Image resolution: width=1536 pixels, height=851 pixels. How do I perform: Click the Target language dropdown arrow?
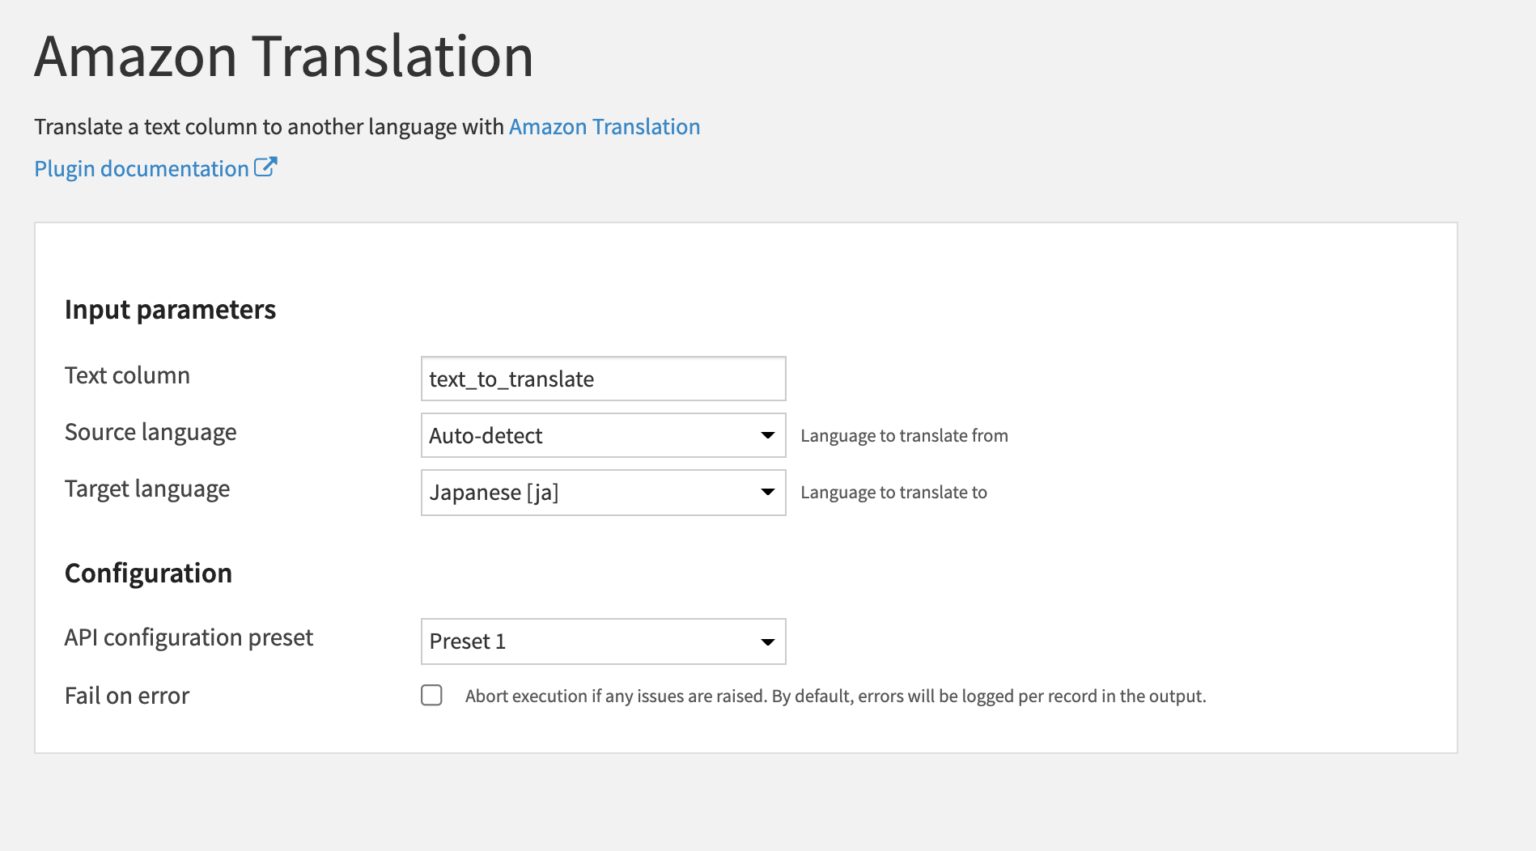point(768,492)
